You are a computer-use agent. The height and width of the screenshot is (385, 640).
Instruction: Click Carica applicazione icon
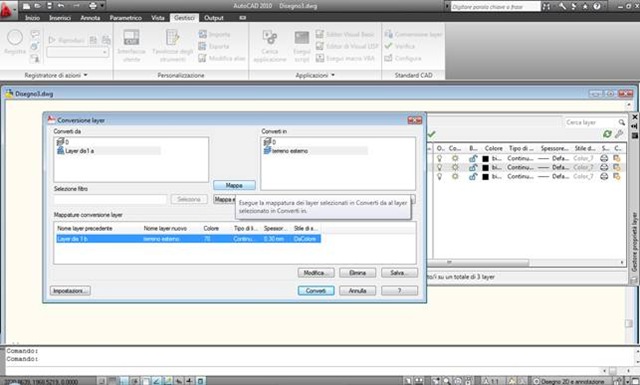click(x=270, y=38)
